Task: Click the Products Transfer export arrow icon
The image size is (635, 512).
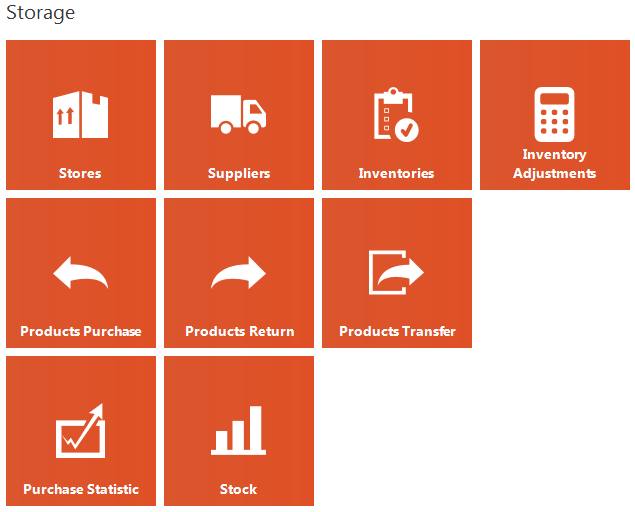Action: [x=396, y=272]
